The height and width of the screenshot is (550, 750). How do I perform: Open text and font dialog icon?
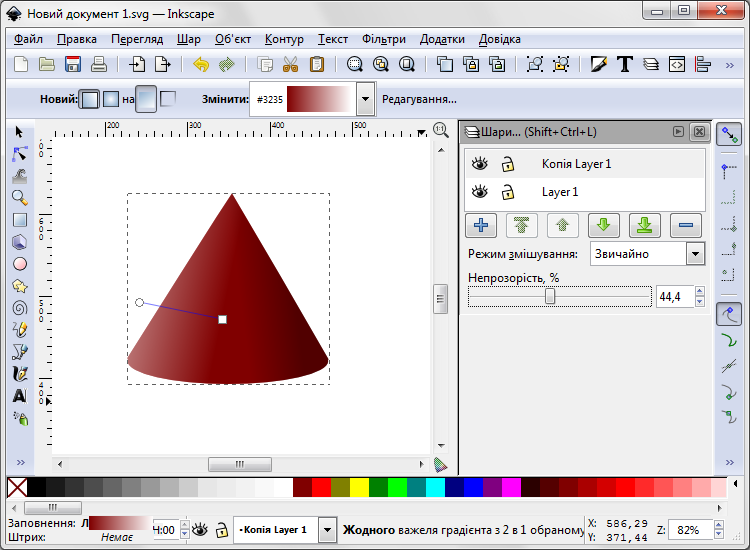coord(625,64)
